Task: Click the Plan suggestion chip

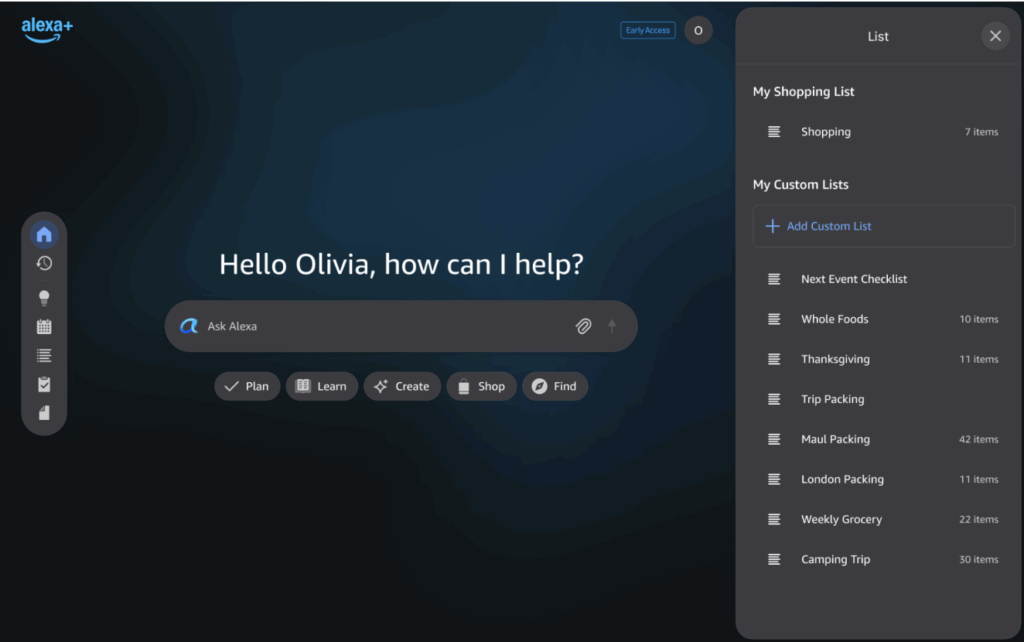Action: pos(247,386)
